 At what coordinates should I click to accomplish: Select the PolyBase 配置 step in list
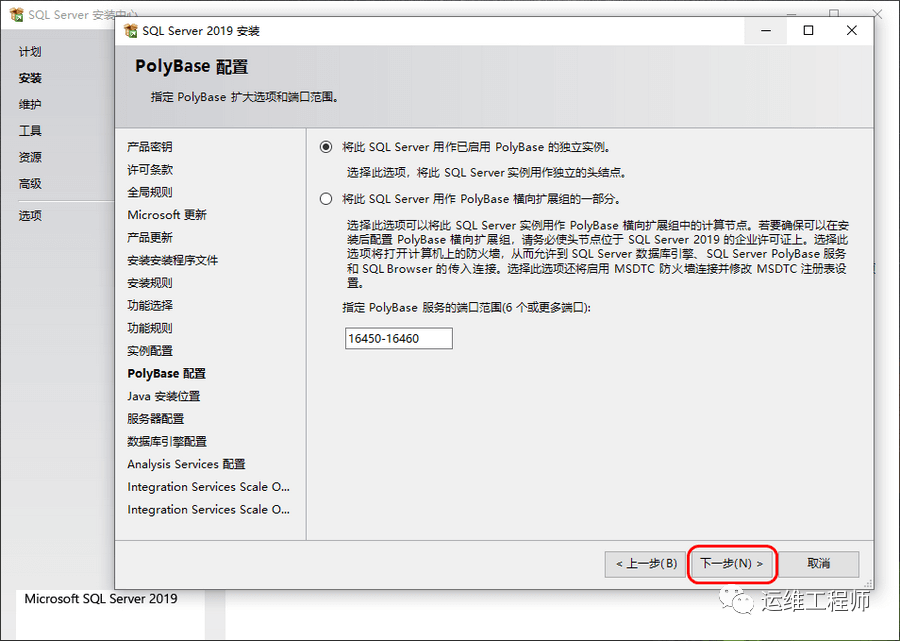166,374
